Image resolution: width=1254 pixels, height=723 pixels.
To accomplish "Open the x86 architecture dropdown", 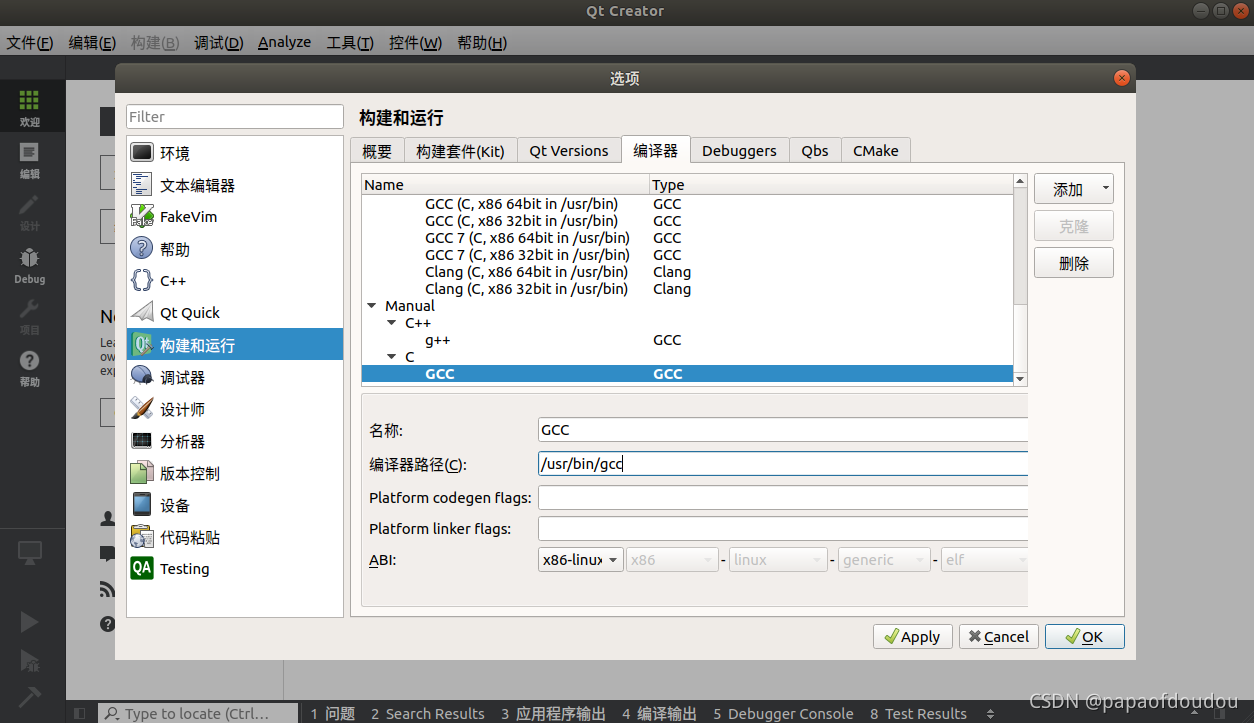I will click(672, 560).
